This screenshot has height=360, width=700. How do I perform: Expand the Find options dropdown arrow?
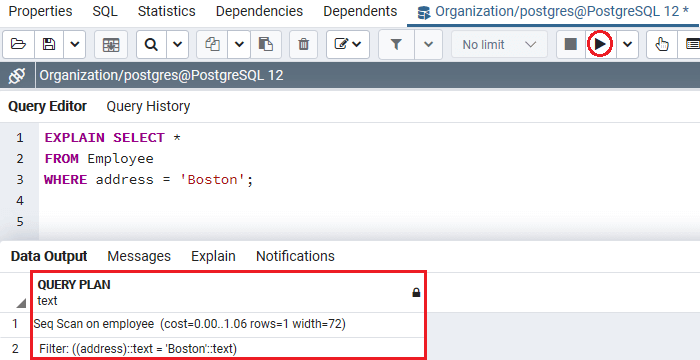(178, 44)
